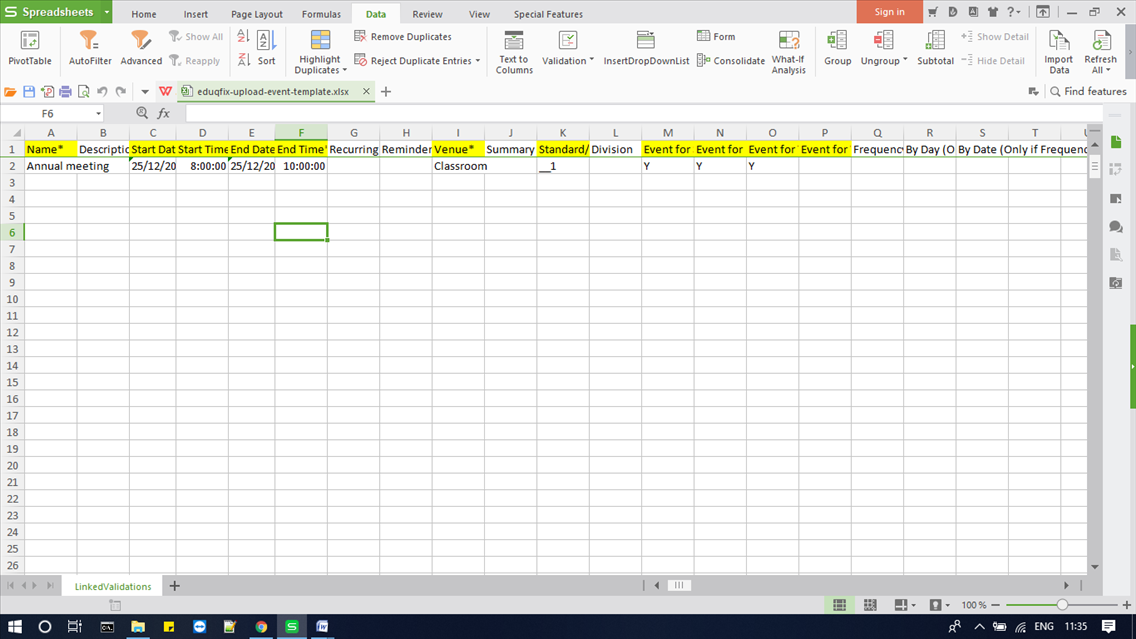The height and width of the screenshot is (639, 1136).
Task: Go to the Formulas tab
Action: point(321,14)
